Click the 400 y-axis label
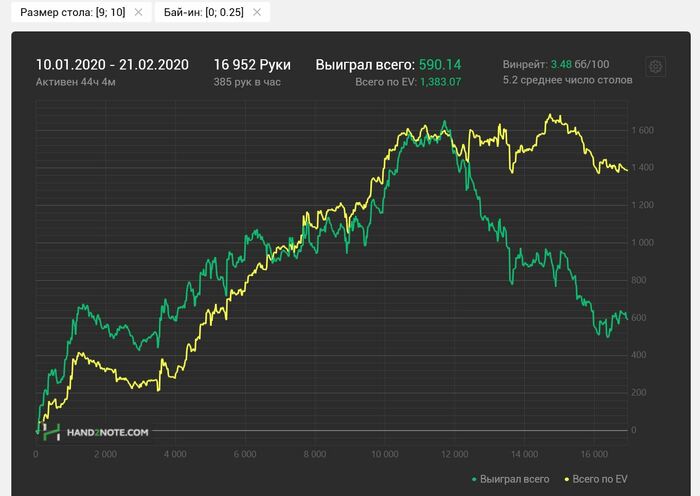 pyautogui.click(x=639, y=355)
